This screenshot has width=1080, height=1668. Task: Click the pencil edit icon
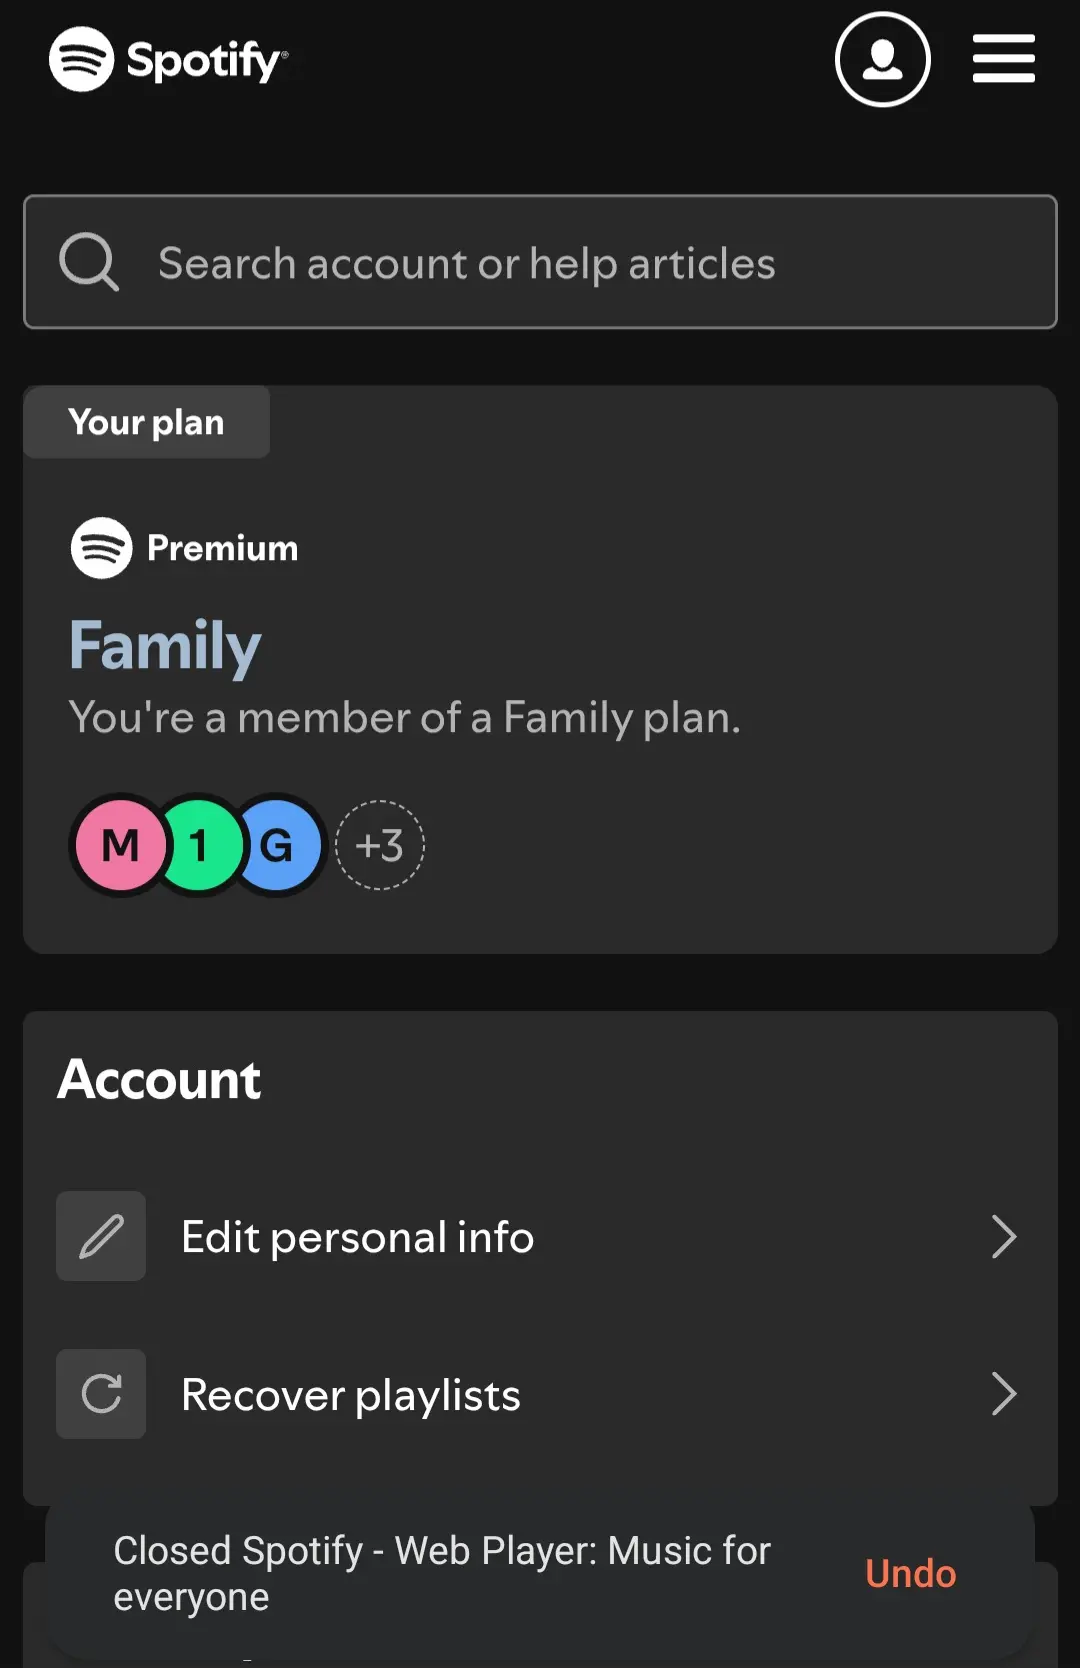(x=101, y=1236)
